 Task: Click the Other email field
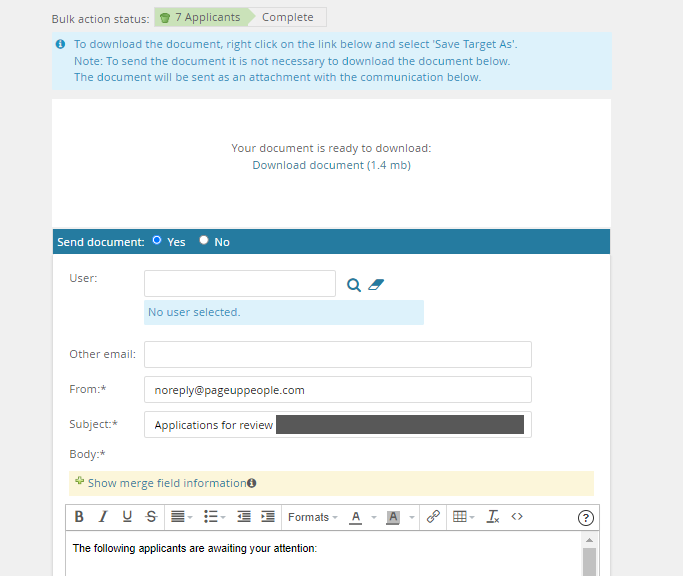(x=338, y=354)
